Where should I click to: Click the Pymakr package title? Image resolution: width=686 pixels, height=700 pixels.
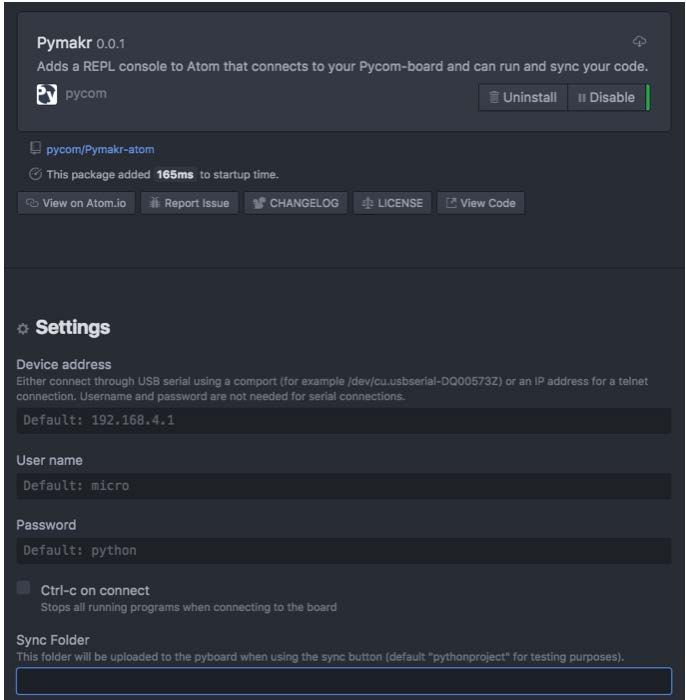click(64, 43)
